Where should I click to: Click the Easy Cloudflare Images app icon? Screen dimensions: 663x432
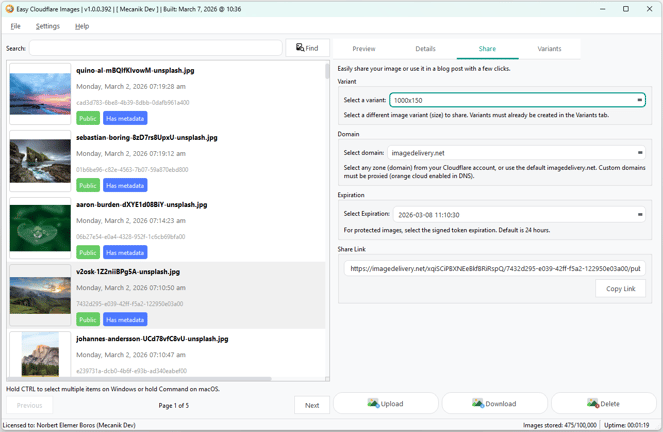(x=9, y=9)
